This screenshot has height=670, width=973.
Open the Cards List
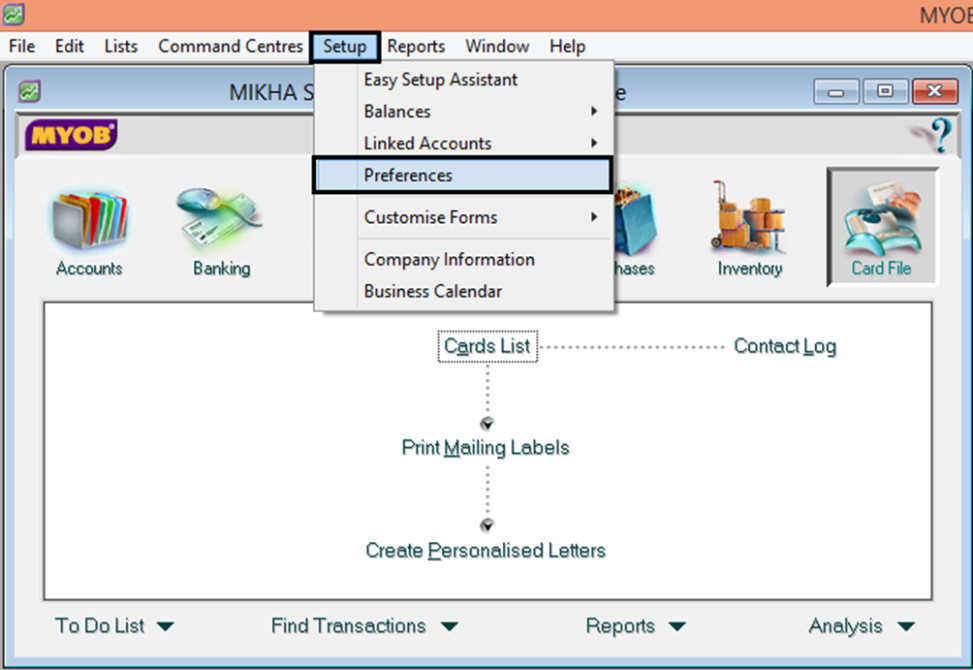click(x=487, y=346)
